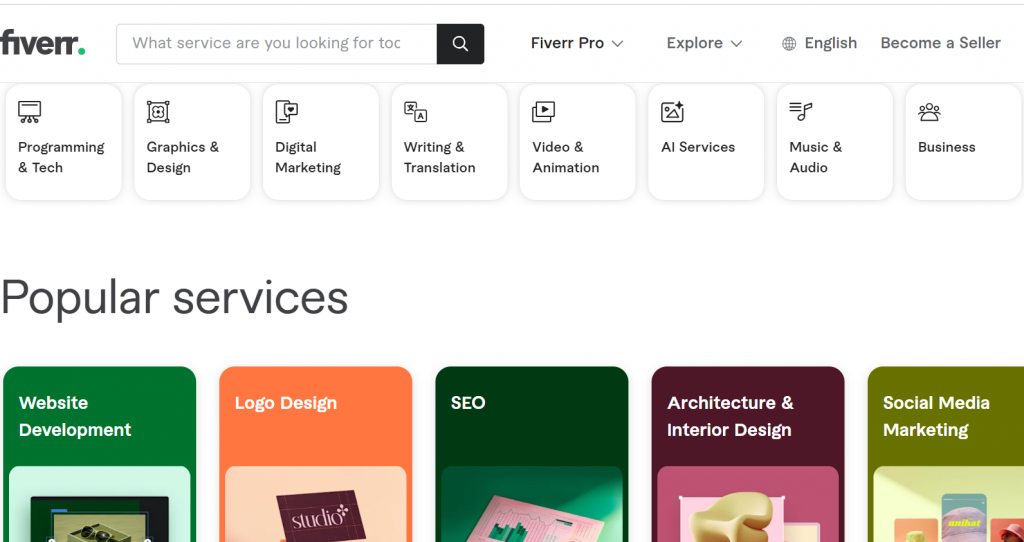Click the magnifying glass search button
Viewport: 1024px width, 542px height.
pos(460,44)
